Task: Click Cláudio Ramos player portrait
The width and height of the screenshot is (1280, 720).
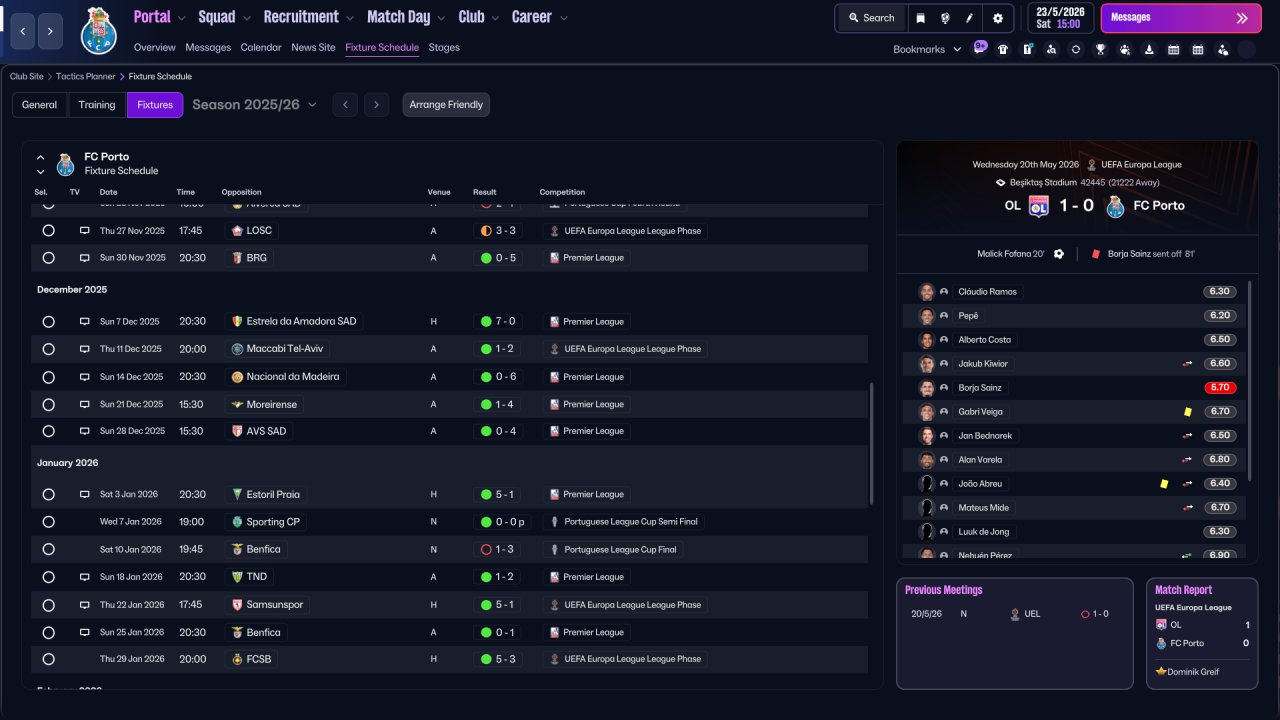Action: (927, 292)
